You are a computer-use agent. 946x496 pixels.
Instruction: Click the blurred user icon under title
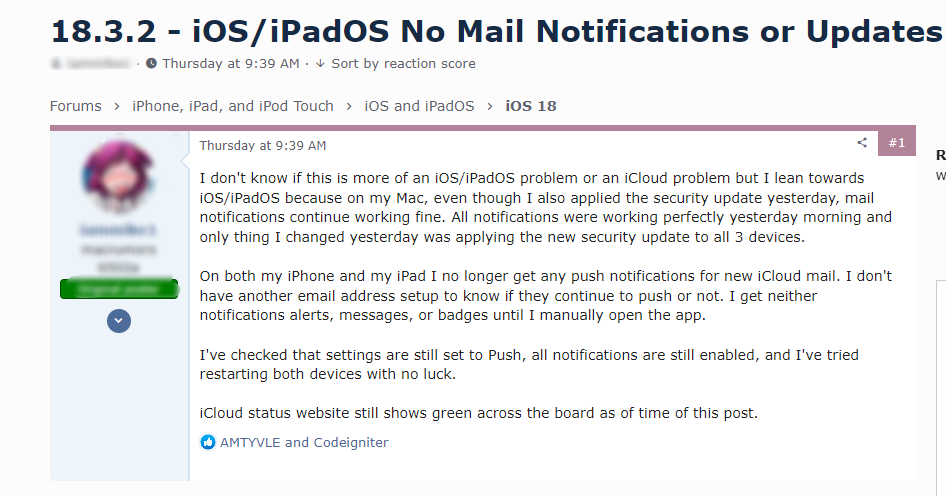point(56,63)
